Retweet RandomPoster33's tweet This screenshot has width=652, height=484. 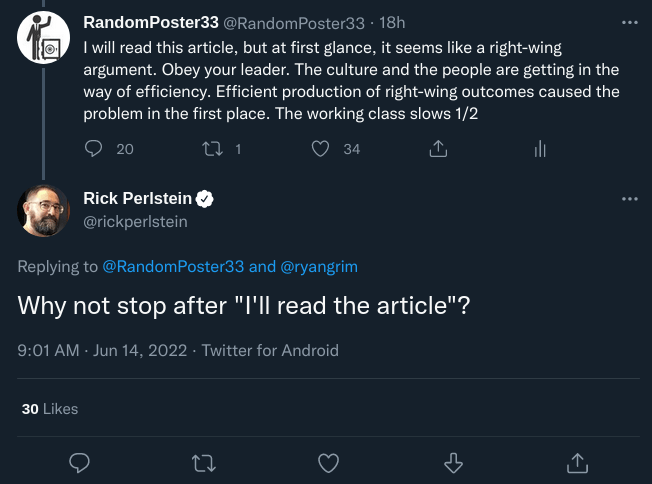[212, 149]
